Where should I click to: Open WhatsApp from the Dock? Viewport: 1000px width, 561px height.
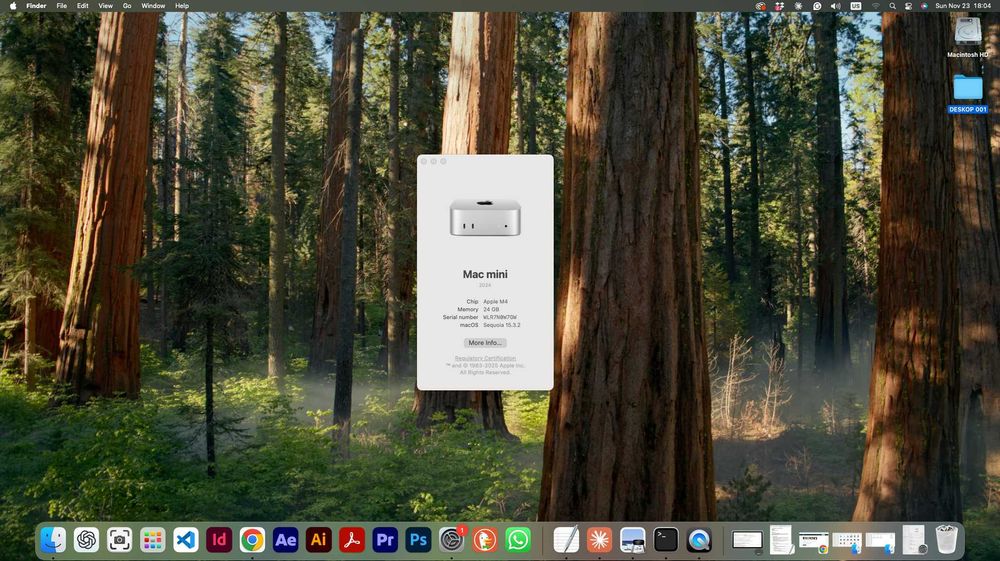pyautogui.click(x=518, y=540)
